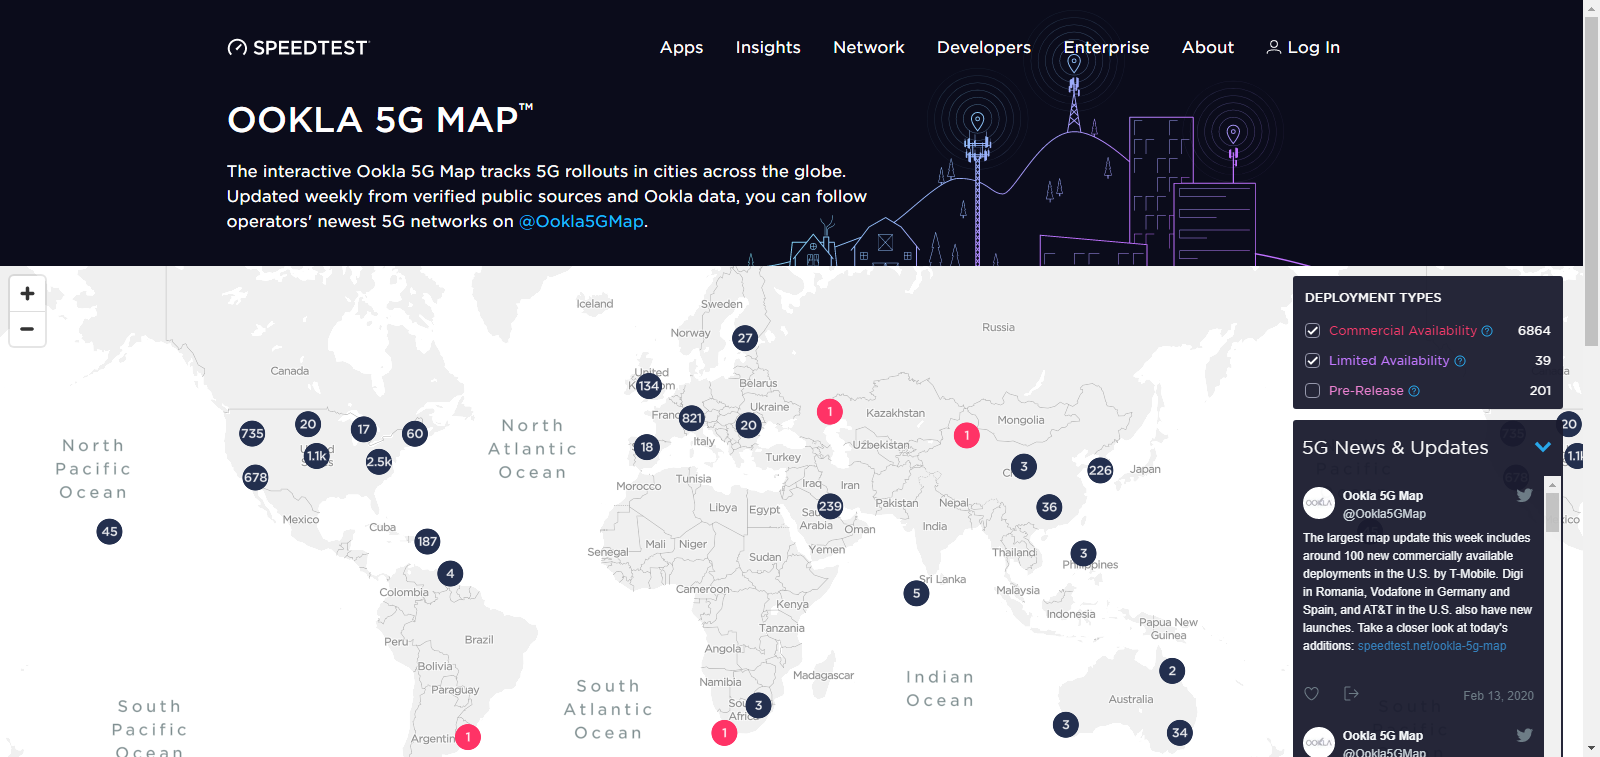Click the Commercial Availability label
Image resolution: width=1600 pixels, height=757 pixels.
tap(1403, 331)
